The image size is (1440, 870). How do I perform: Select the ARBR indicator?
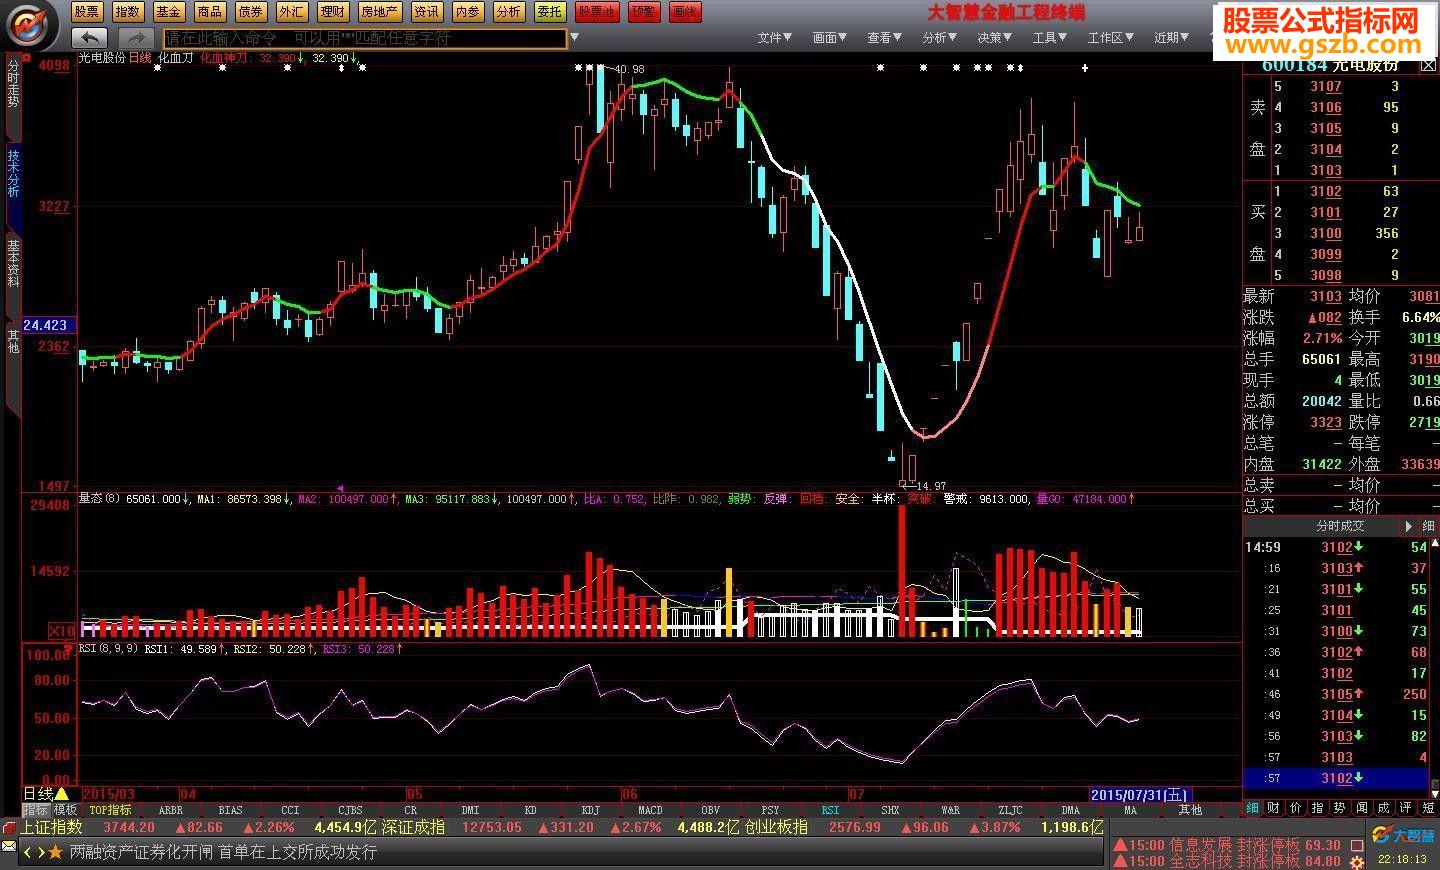pos(170,810)
